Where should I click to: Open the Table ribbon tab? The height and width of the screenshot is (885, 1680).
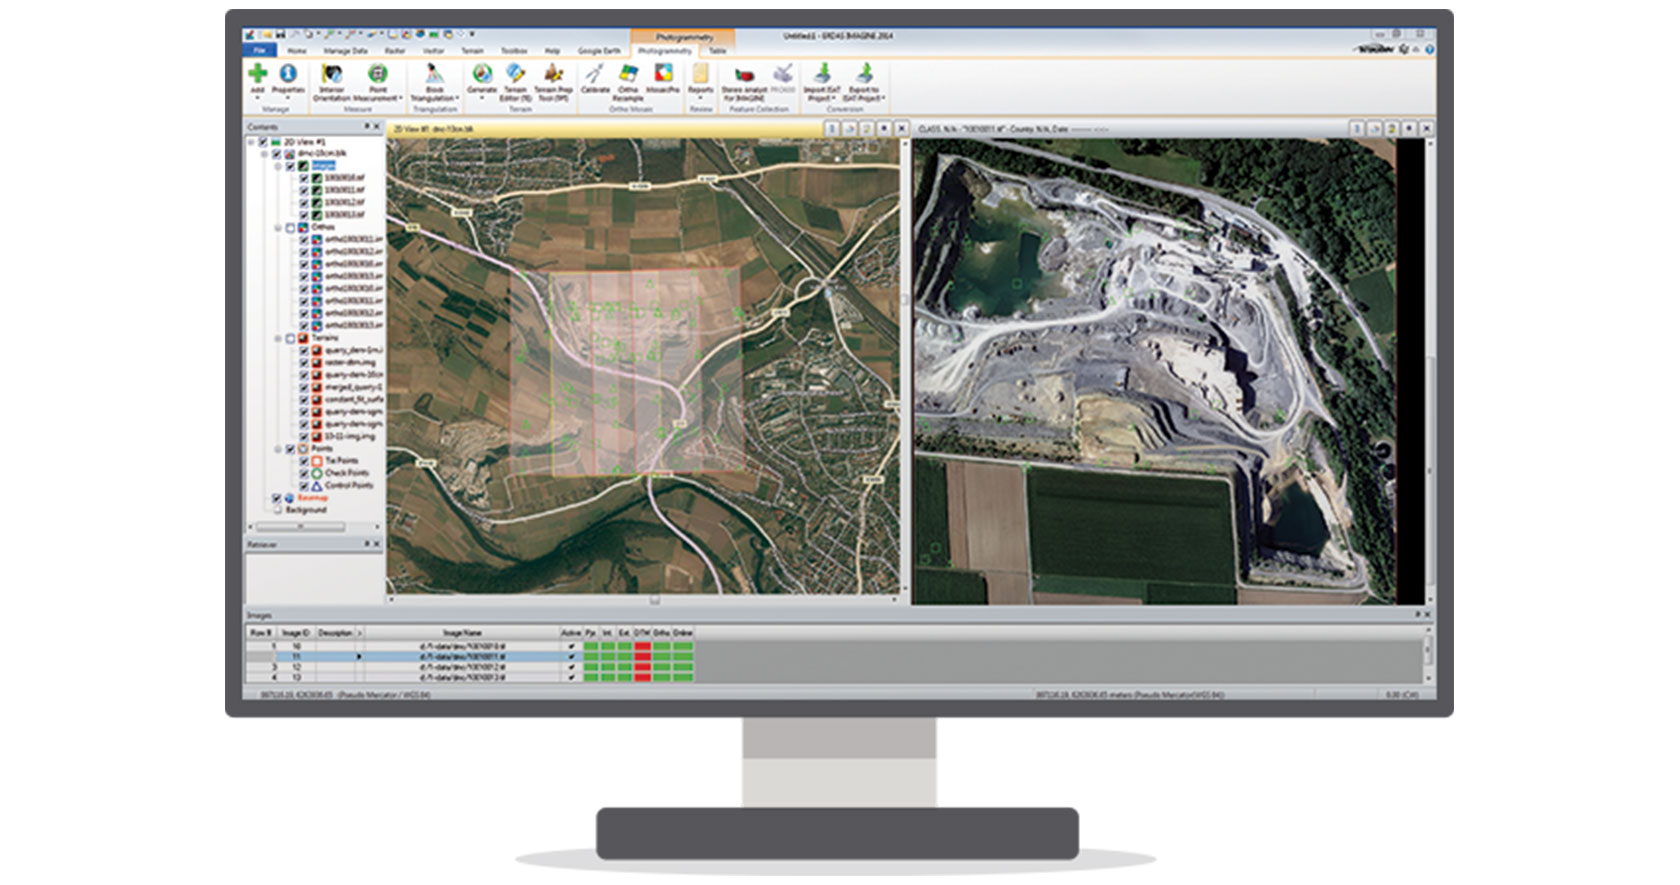pos(717,50)
